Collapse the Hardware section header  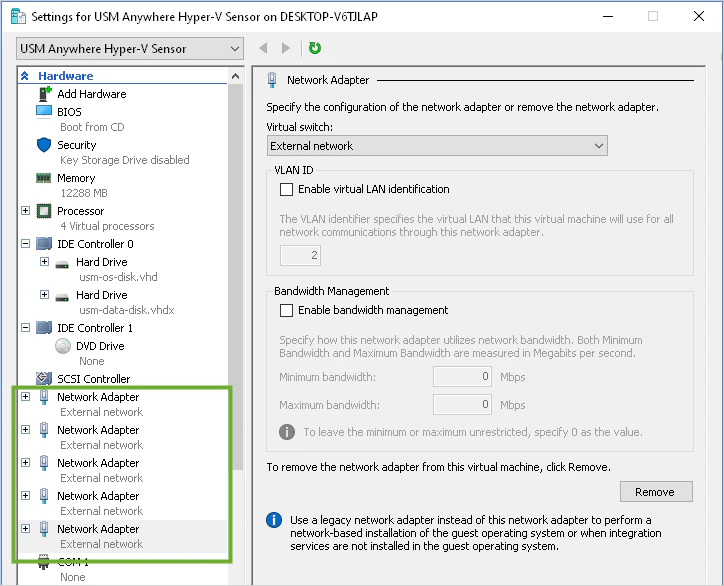25,76
